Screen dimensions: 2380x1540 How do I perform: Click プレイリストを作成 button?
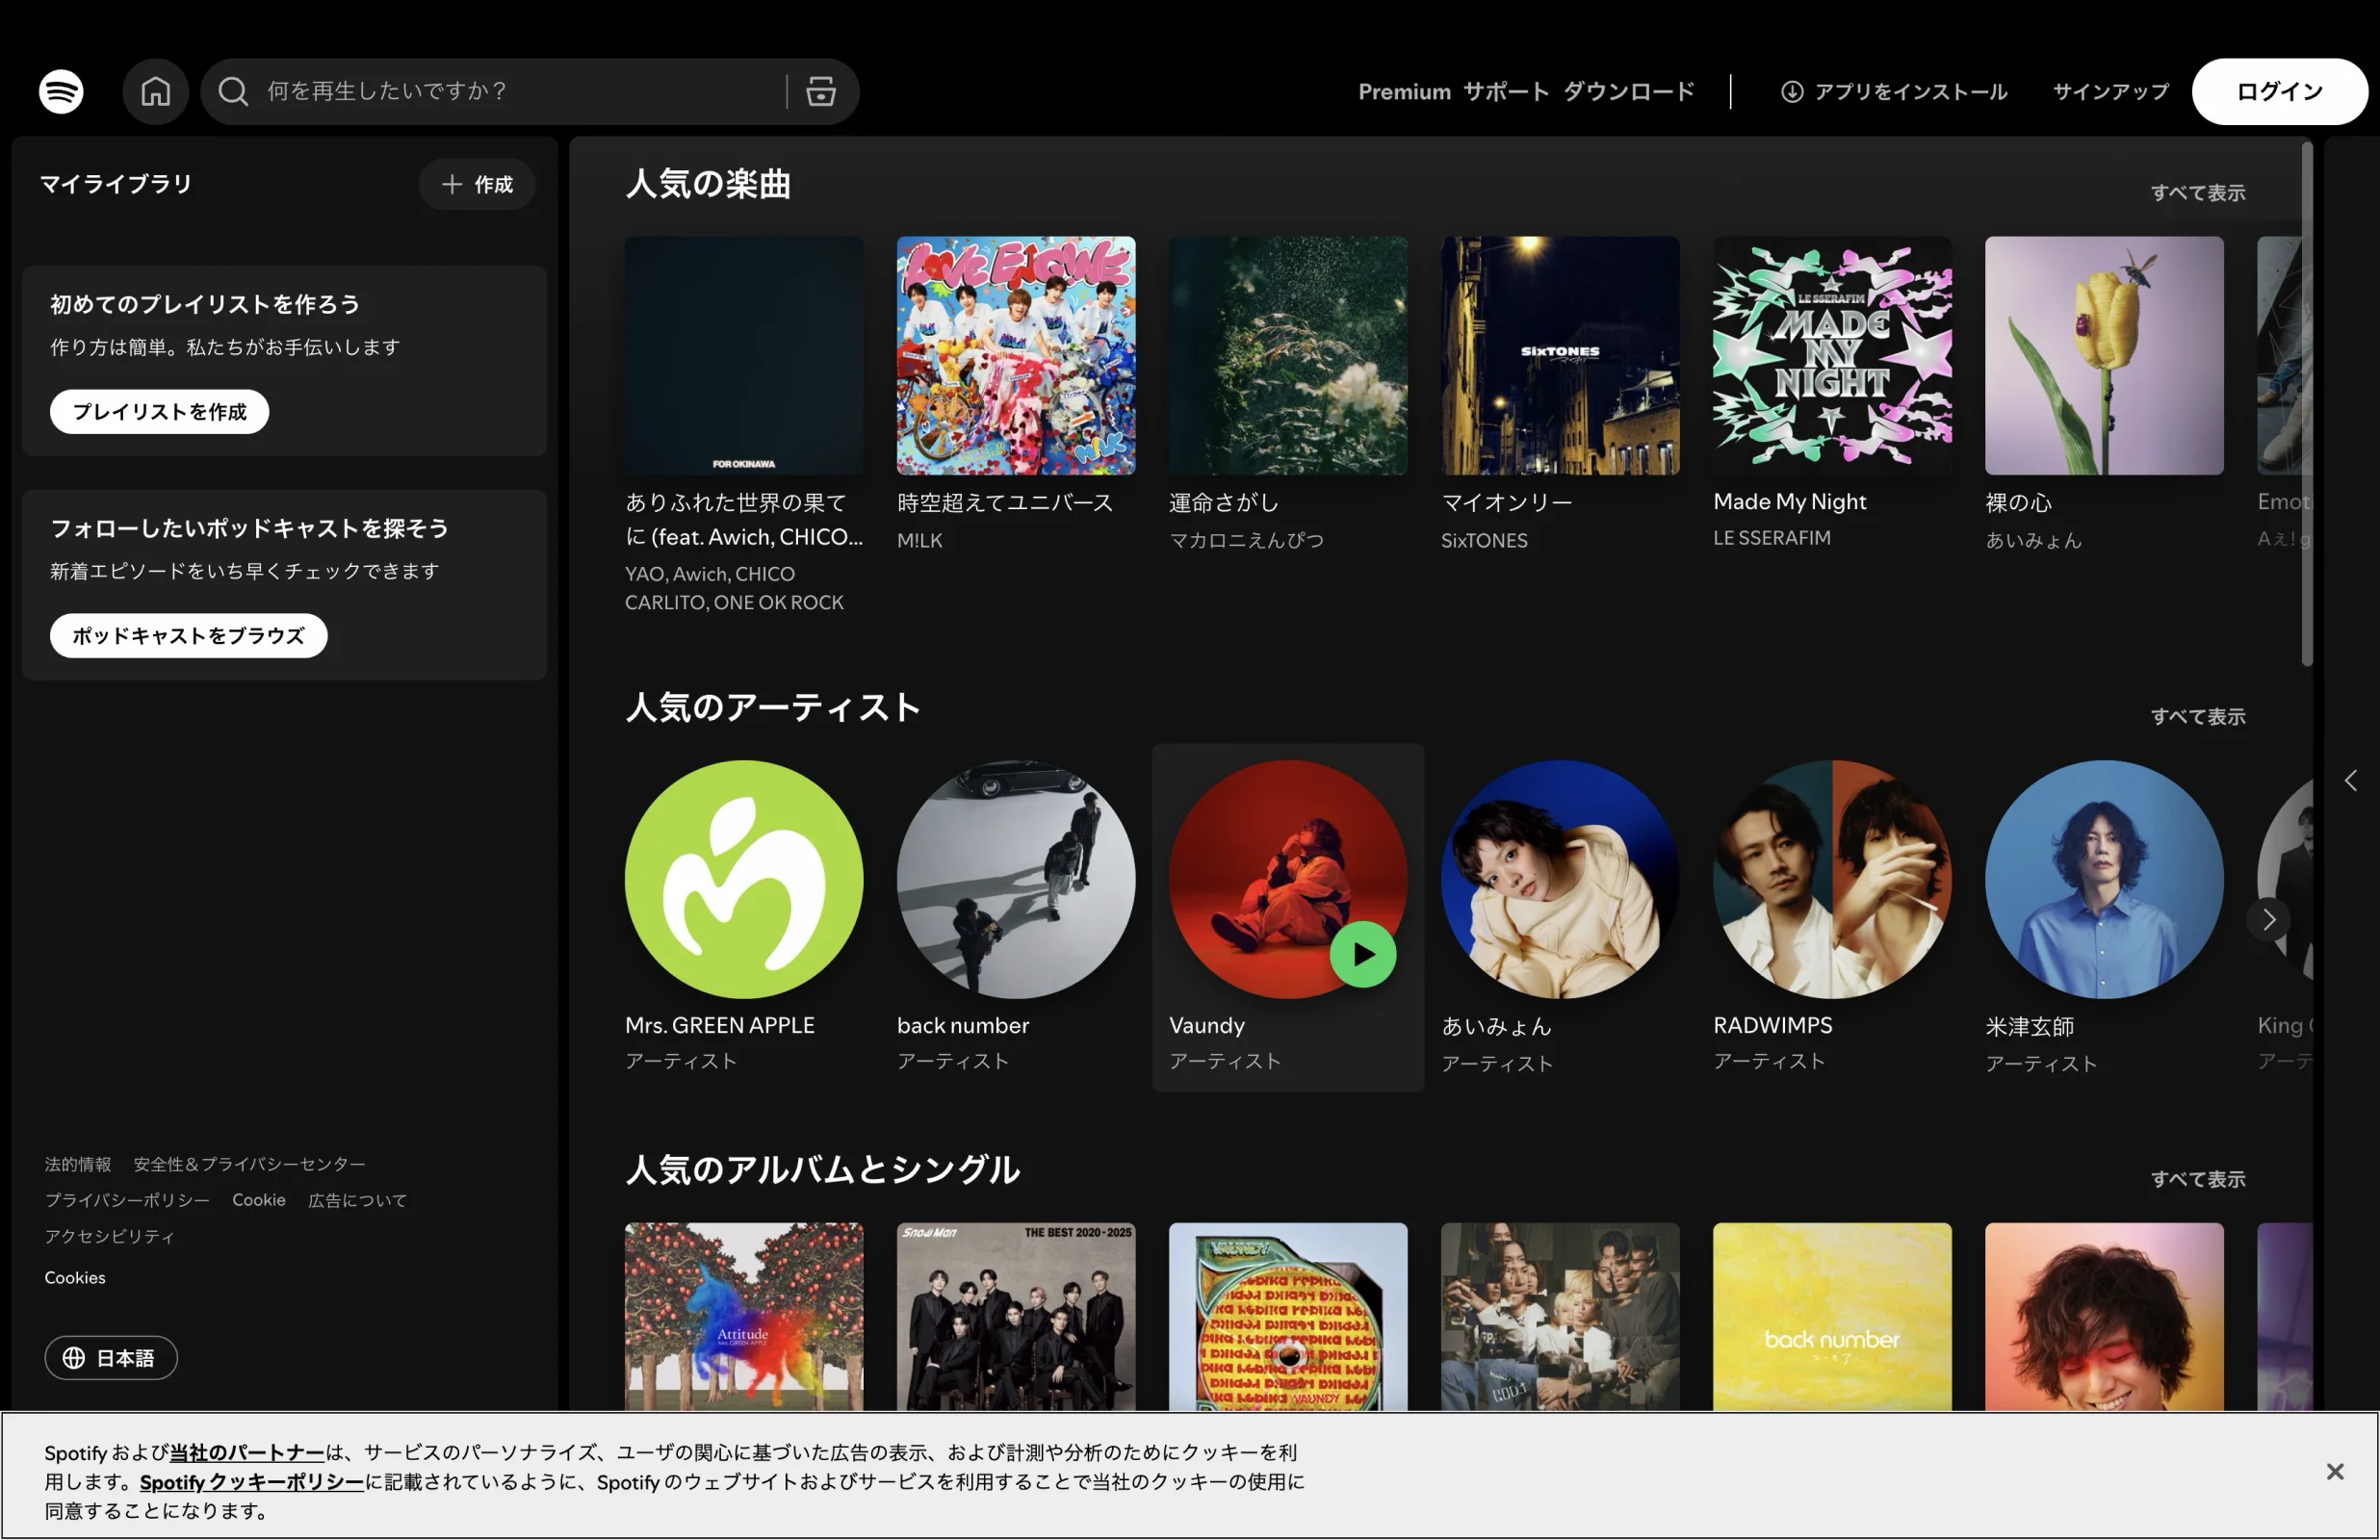(x=159, y=411)
